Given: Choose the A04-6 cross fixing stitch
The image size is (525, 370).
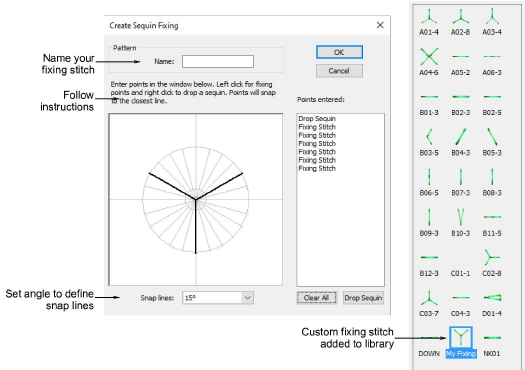Looking at the screenshot, I should [429, 62].
